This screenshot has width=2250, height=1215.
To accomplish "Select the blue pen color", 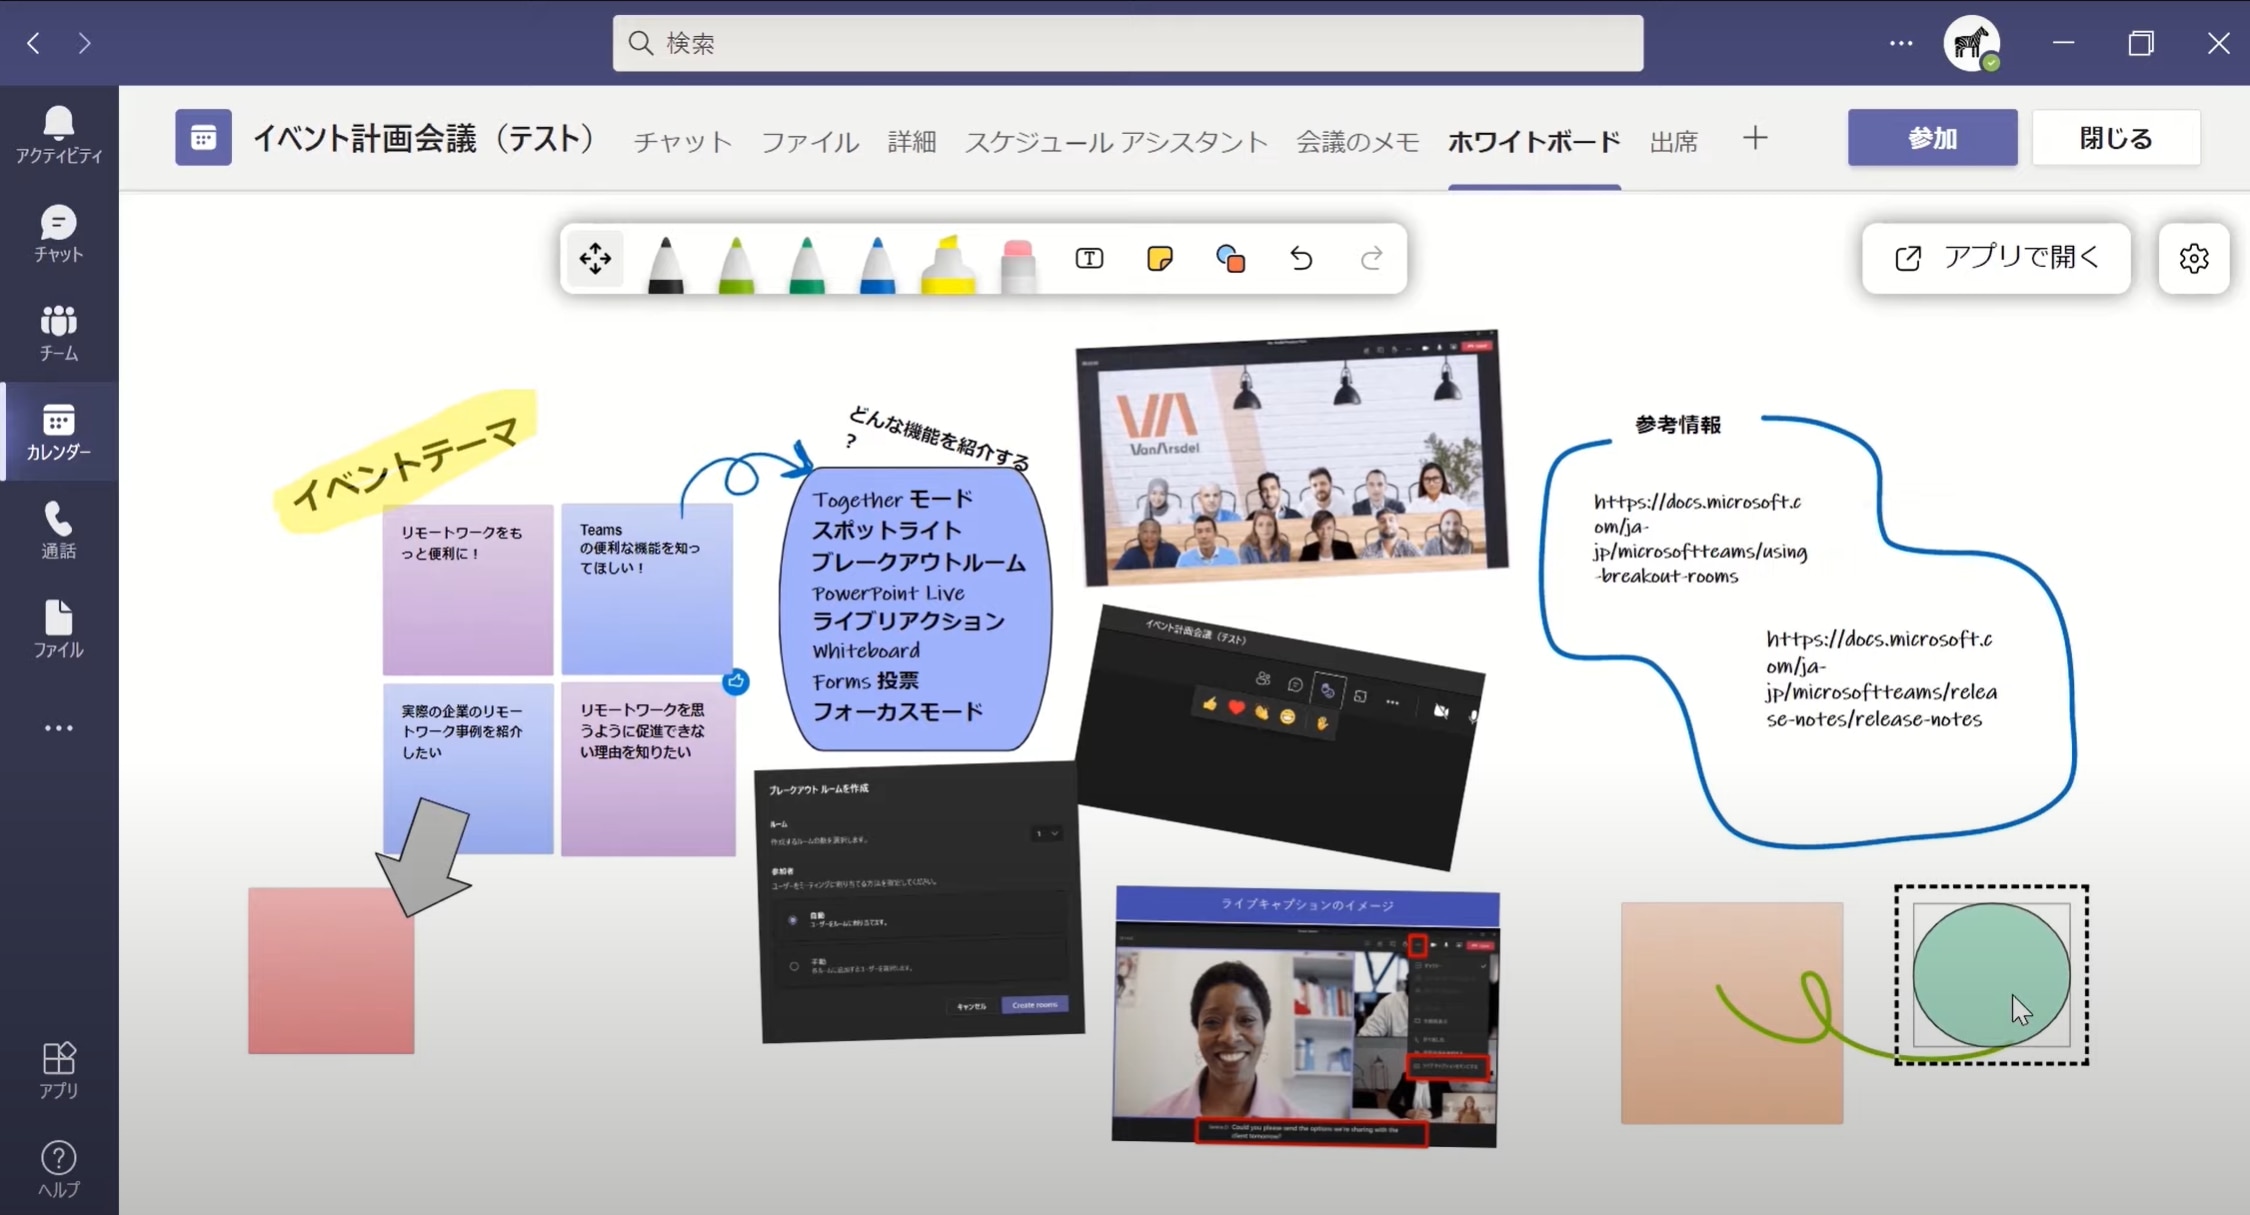I will [x=877, y=264].
